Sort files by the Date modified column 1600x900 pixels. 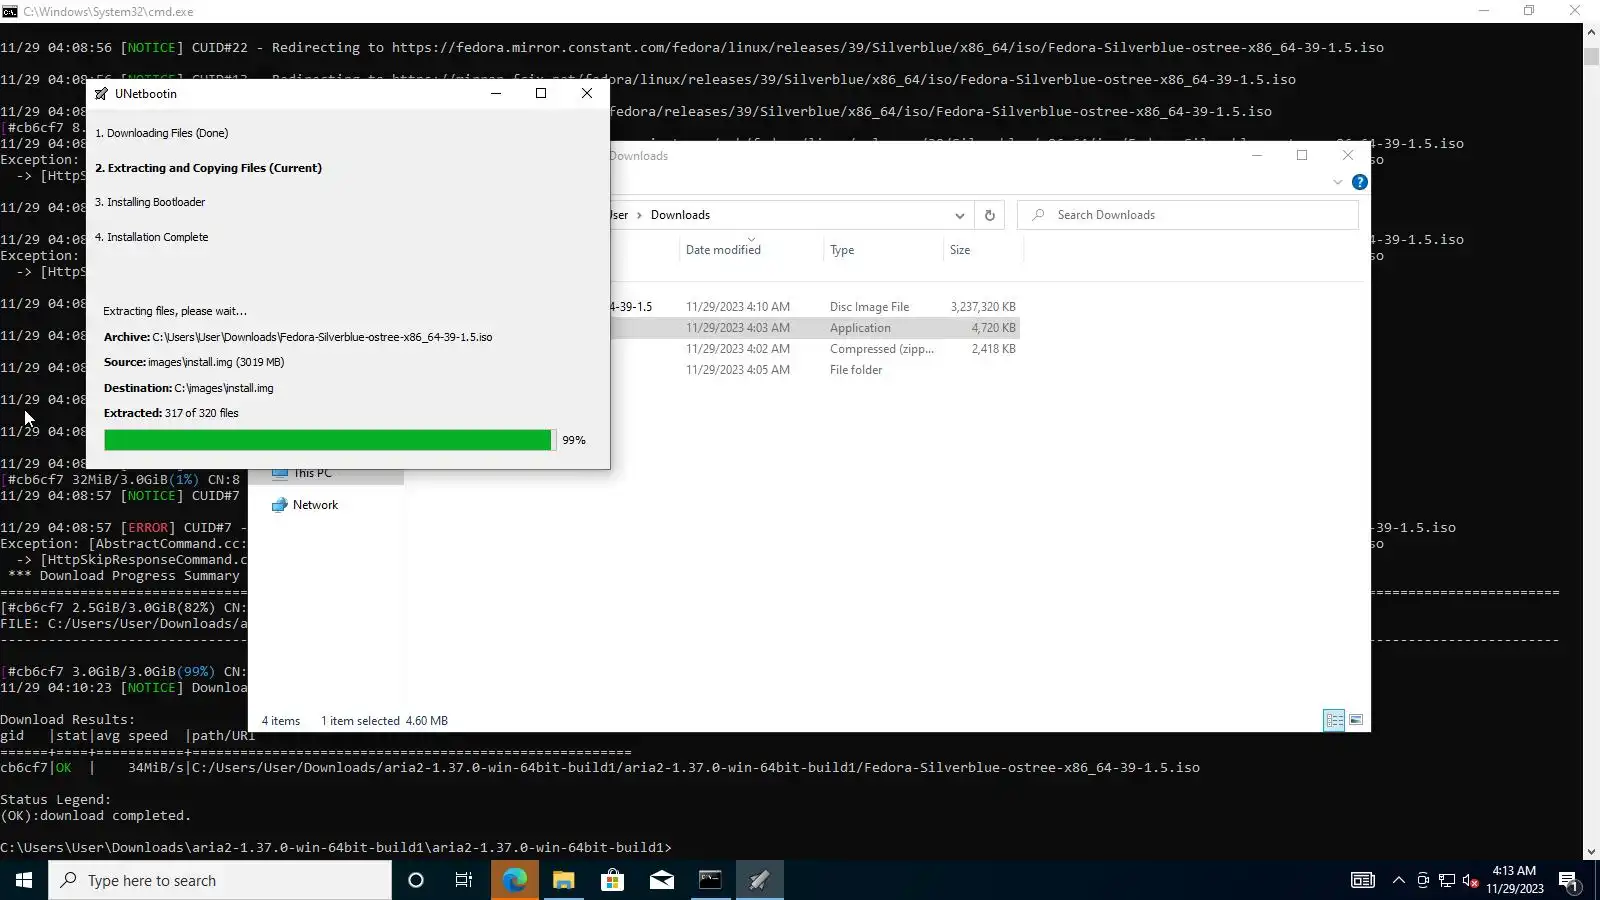tap(723, 250)
